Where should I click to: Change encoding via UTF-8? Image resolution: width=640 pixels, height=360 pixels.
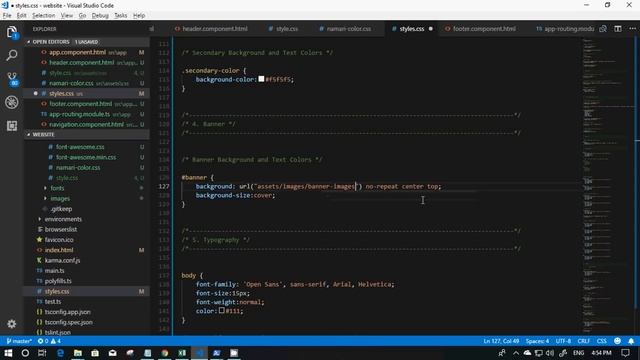[x=563, y=341]
